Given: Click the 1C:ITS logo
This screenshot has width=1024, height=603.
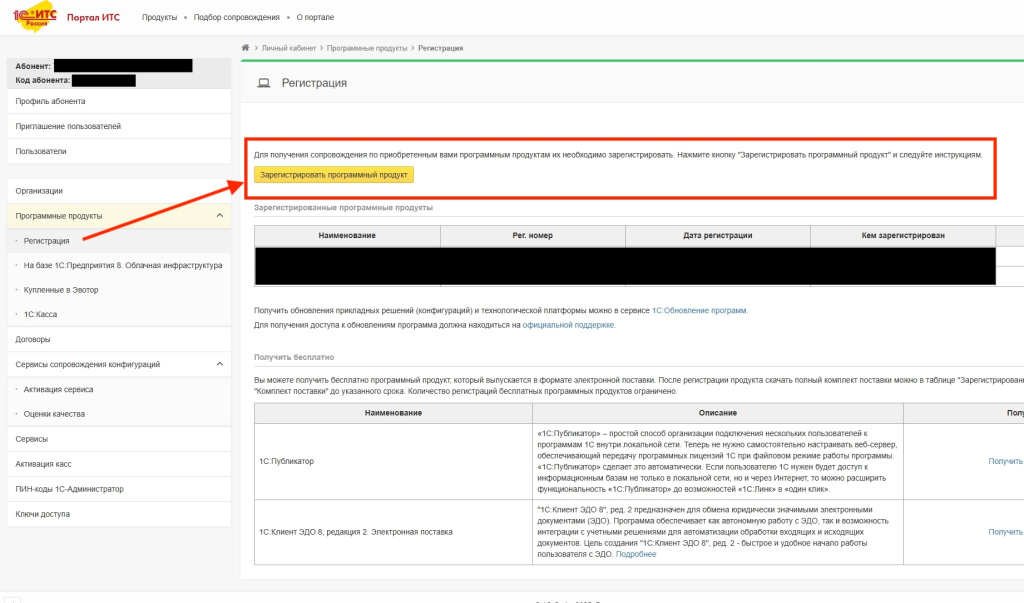Looking at the screenshot, I should [32, 18].
